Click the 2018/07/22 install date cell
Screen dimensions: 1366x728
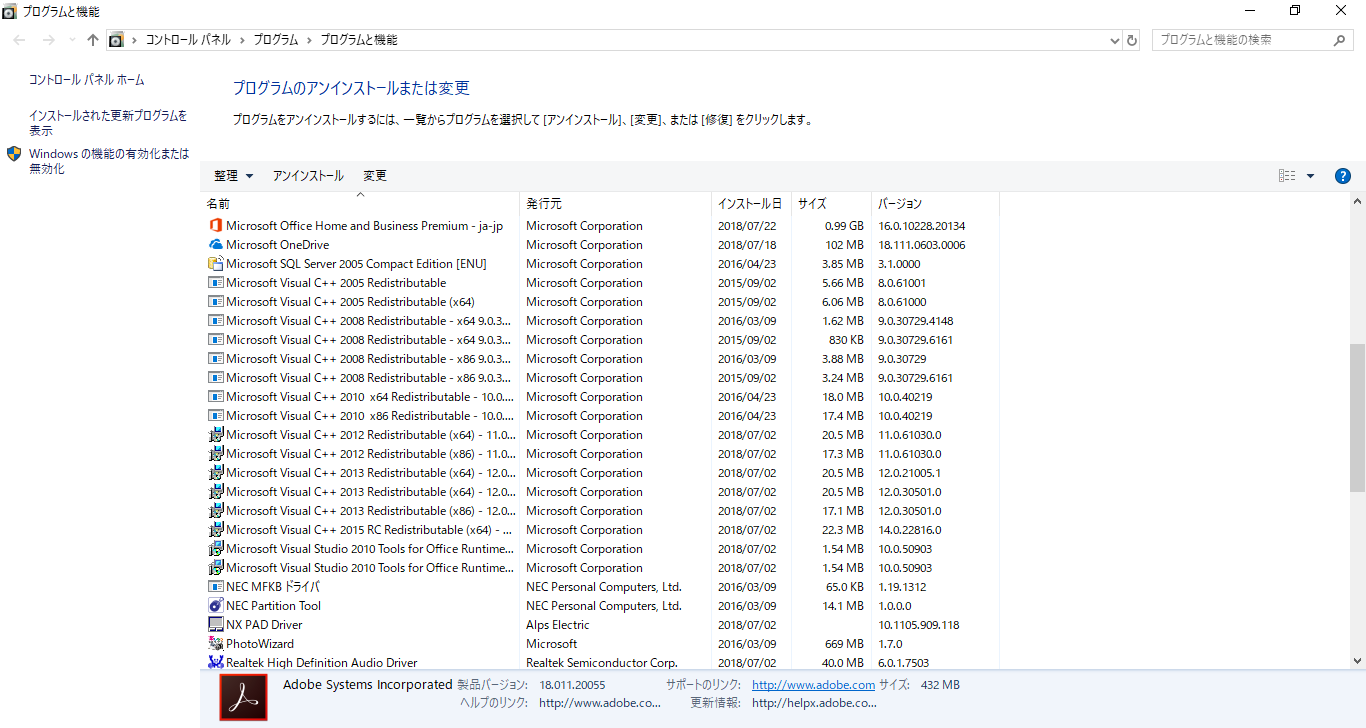[x=747, y=226]
